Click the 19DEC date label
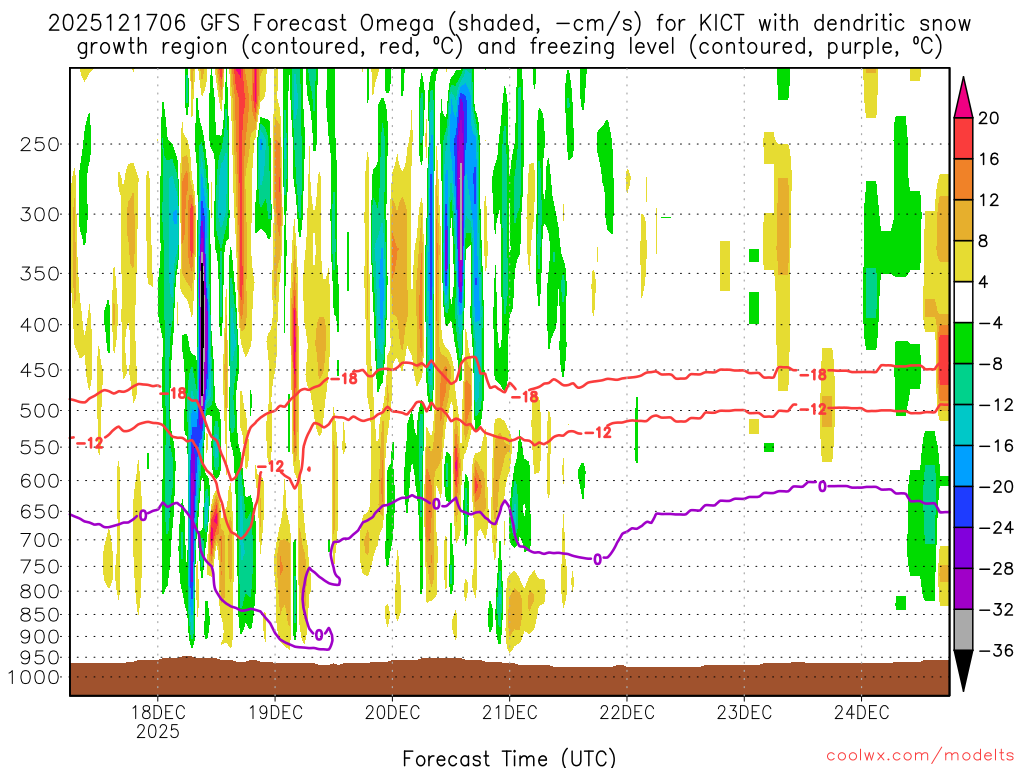The width and height of the screenshot is (1024, 768). tap(275, 712)
